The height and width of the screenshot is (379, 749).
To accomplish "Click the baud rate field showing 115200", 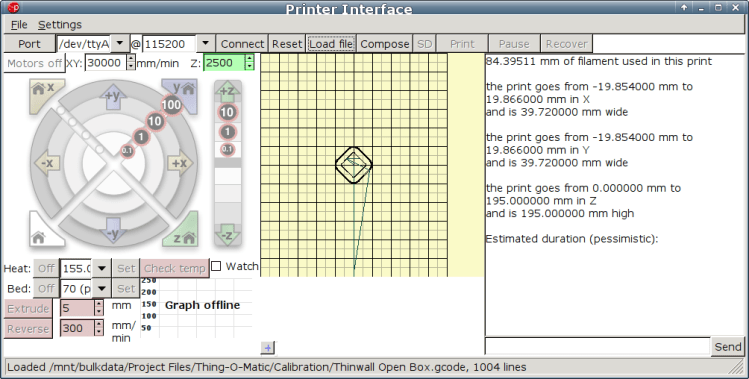I will [170, 44].
